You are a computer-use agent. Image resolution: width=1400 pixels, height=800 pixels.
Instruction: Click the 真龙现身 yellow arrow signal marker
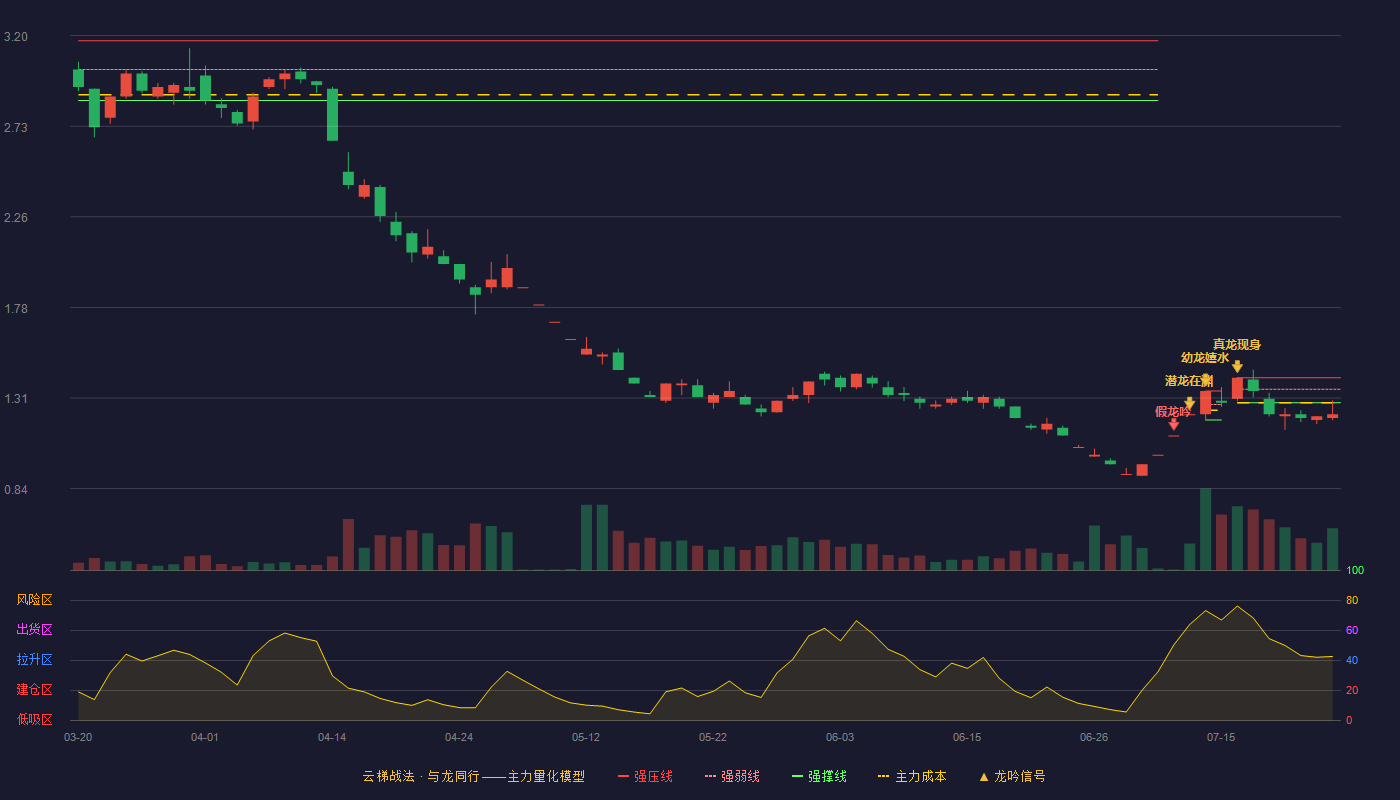(x=1237, y=367)
